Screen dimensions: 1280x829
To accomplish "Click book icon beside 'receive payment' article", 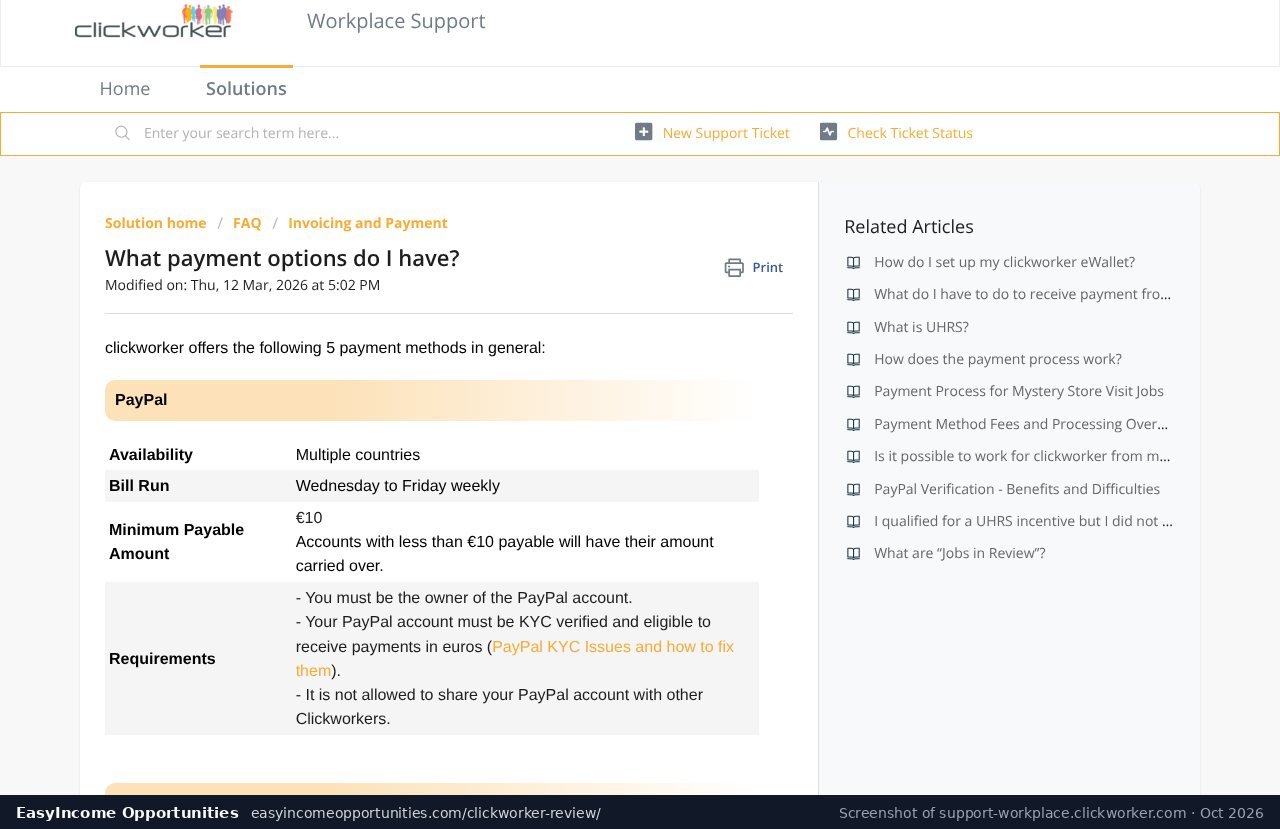I will click(853, 294).
